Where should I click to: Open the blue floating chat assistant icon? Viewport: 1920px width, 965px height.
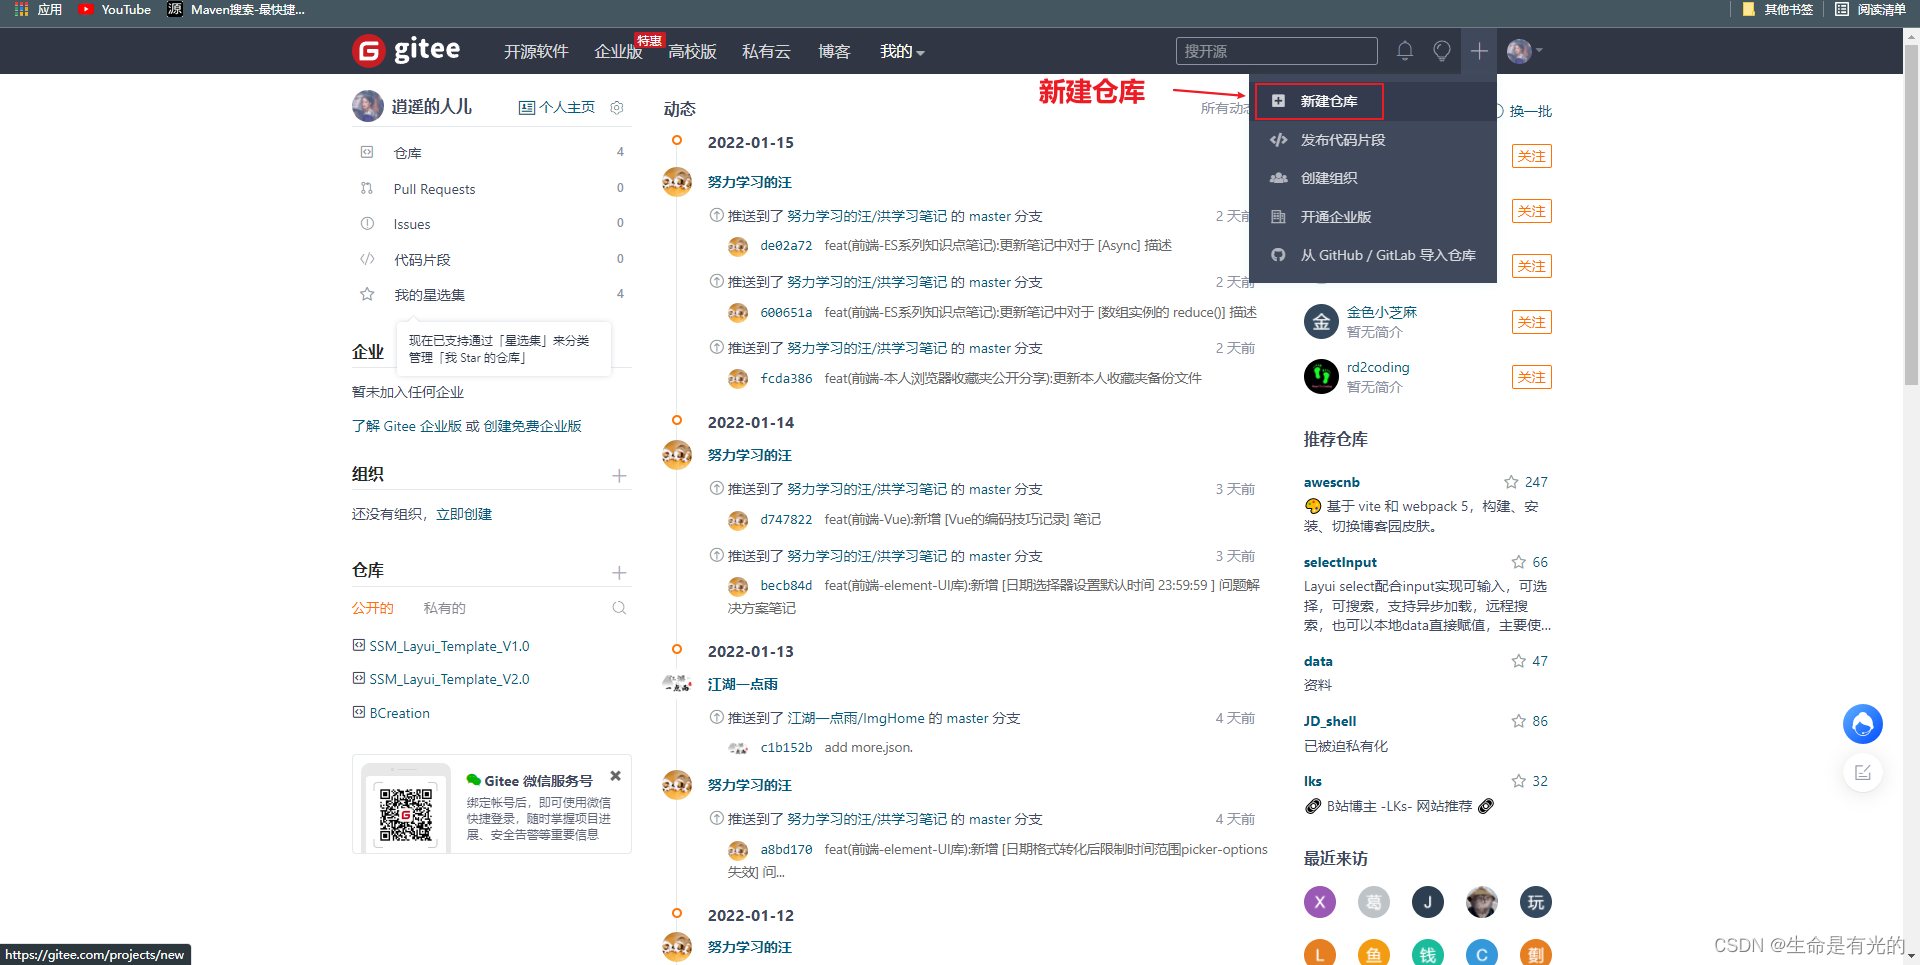[x=1862, y=723]
